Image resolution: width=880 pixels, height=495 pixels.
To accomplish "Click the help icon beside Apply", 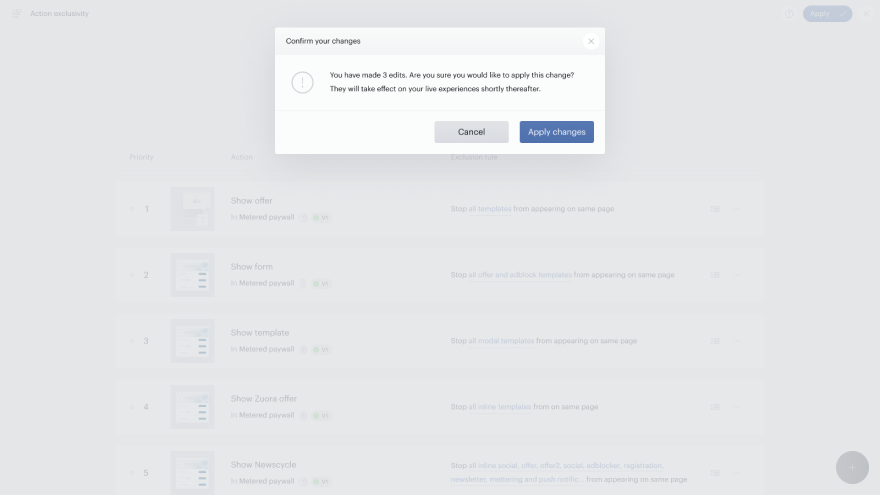I will point(789,13).
